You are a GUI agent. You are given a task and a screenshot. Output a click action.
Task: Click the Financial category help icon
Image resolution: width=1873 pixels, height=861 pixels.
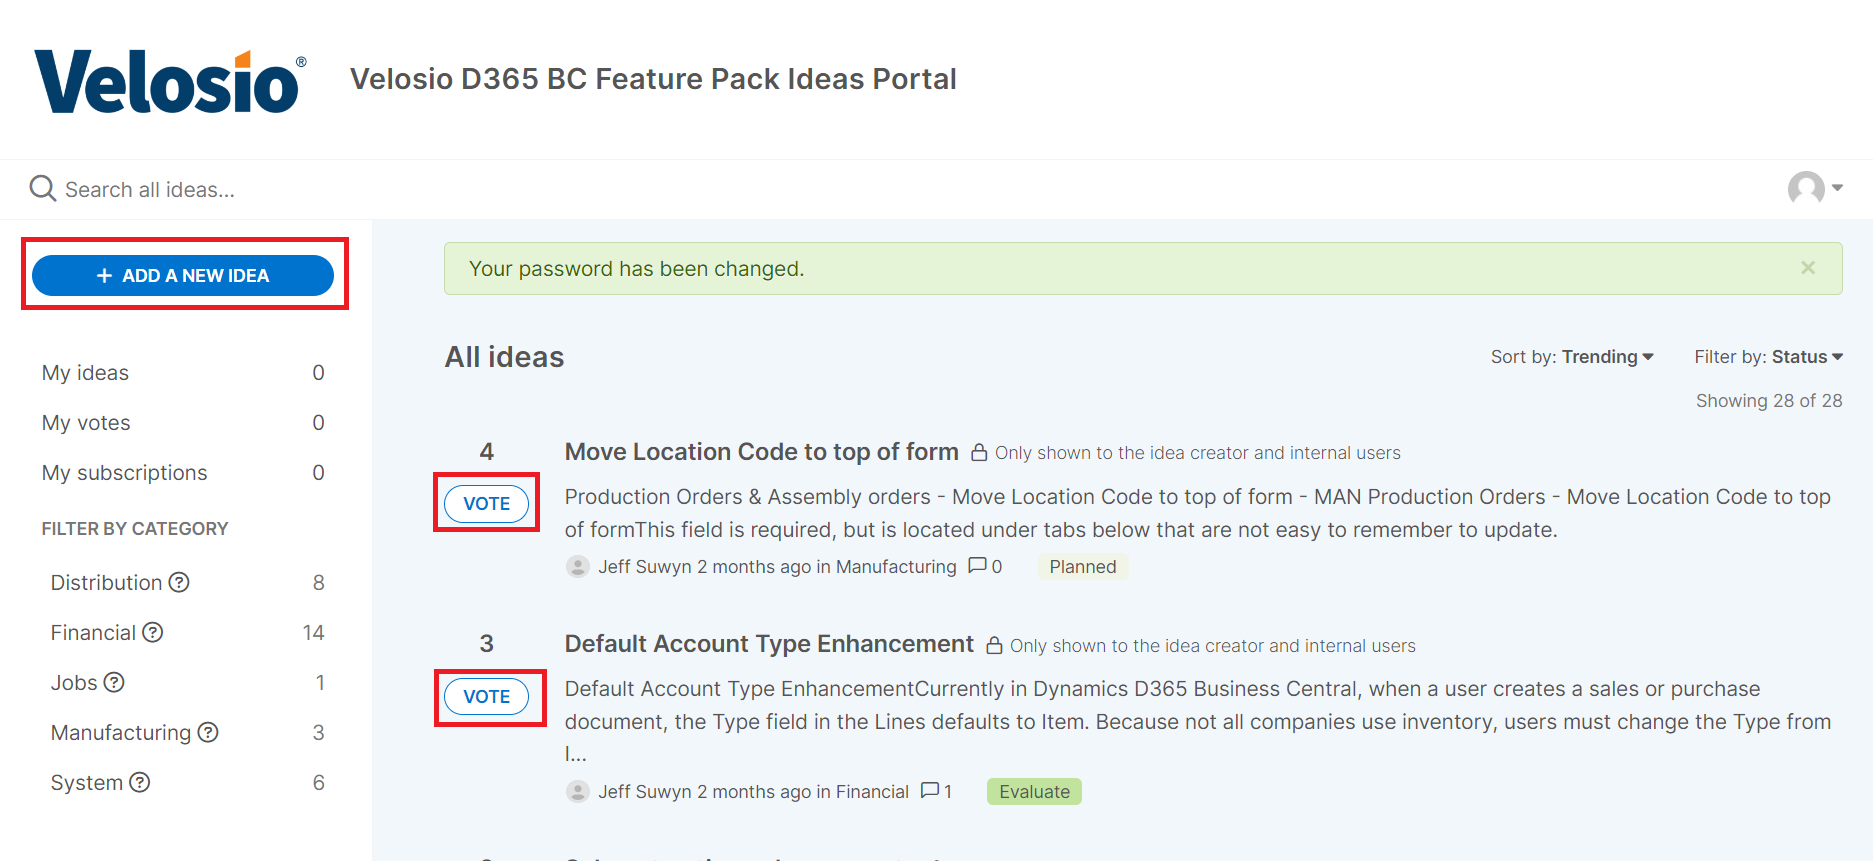pyautogui.click(x=153, y=632)
